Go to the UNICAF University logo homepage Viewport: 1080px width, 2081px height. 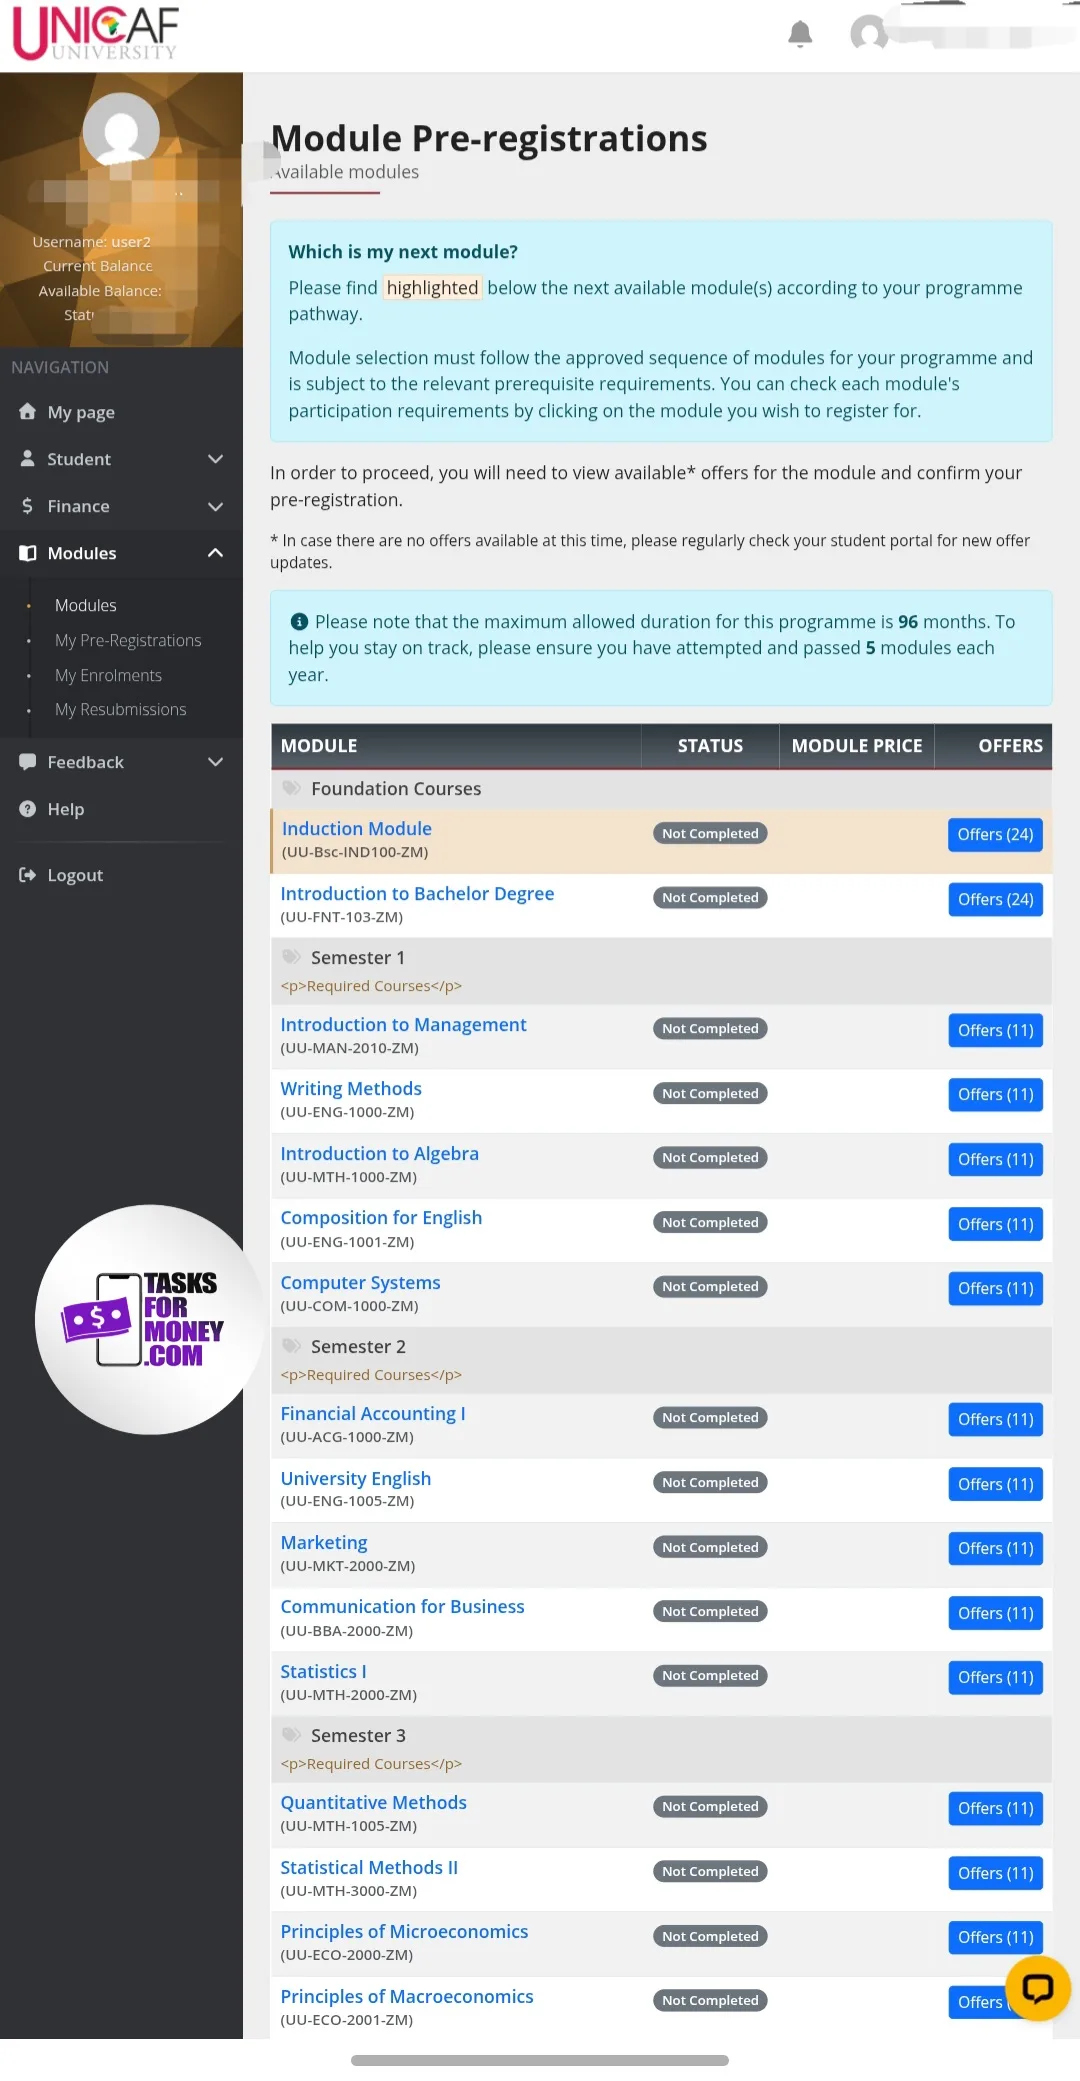(x=96, y=33)
